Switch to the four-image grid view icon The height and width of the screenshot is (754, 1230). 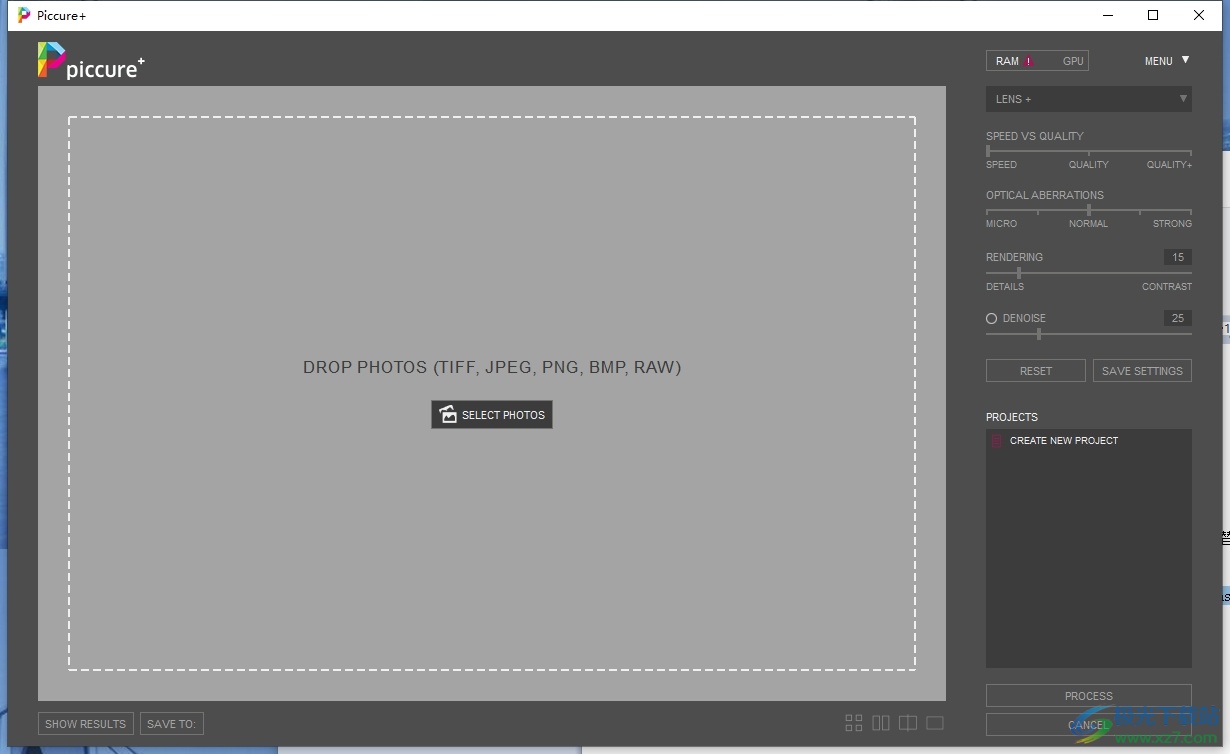(853, 723)
